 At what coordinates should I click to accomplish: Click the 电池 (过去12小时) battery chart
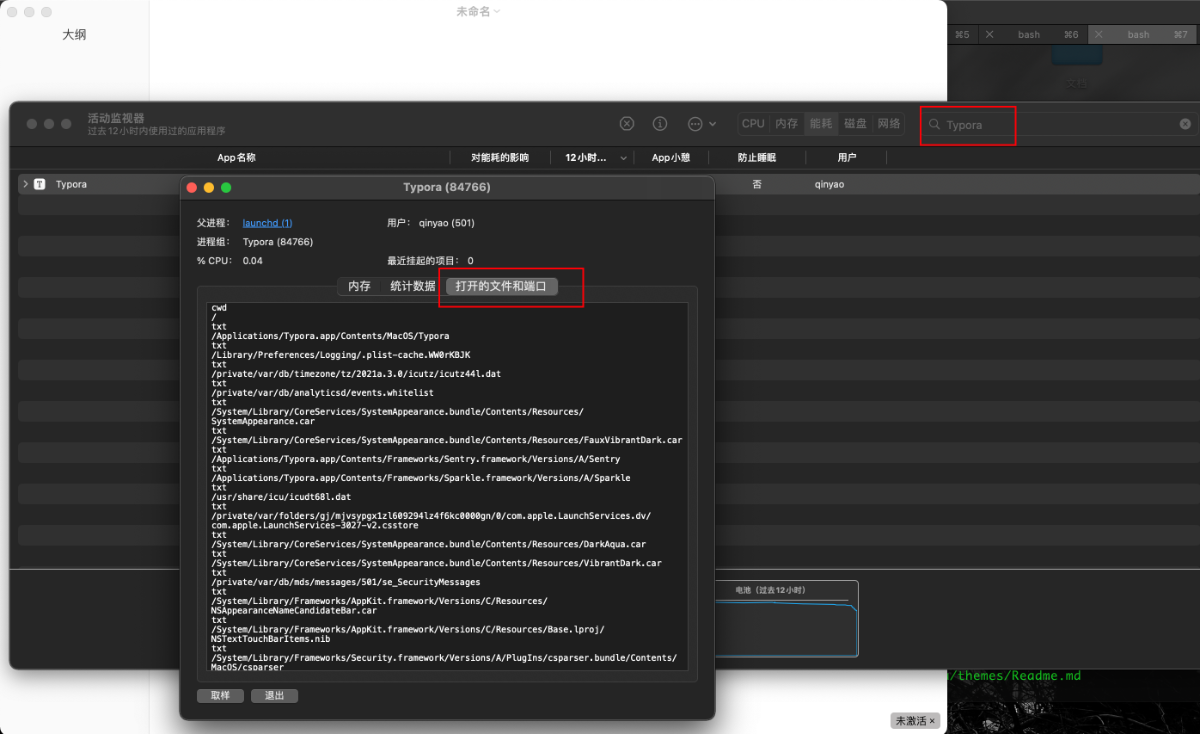786,619
